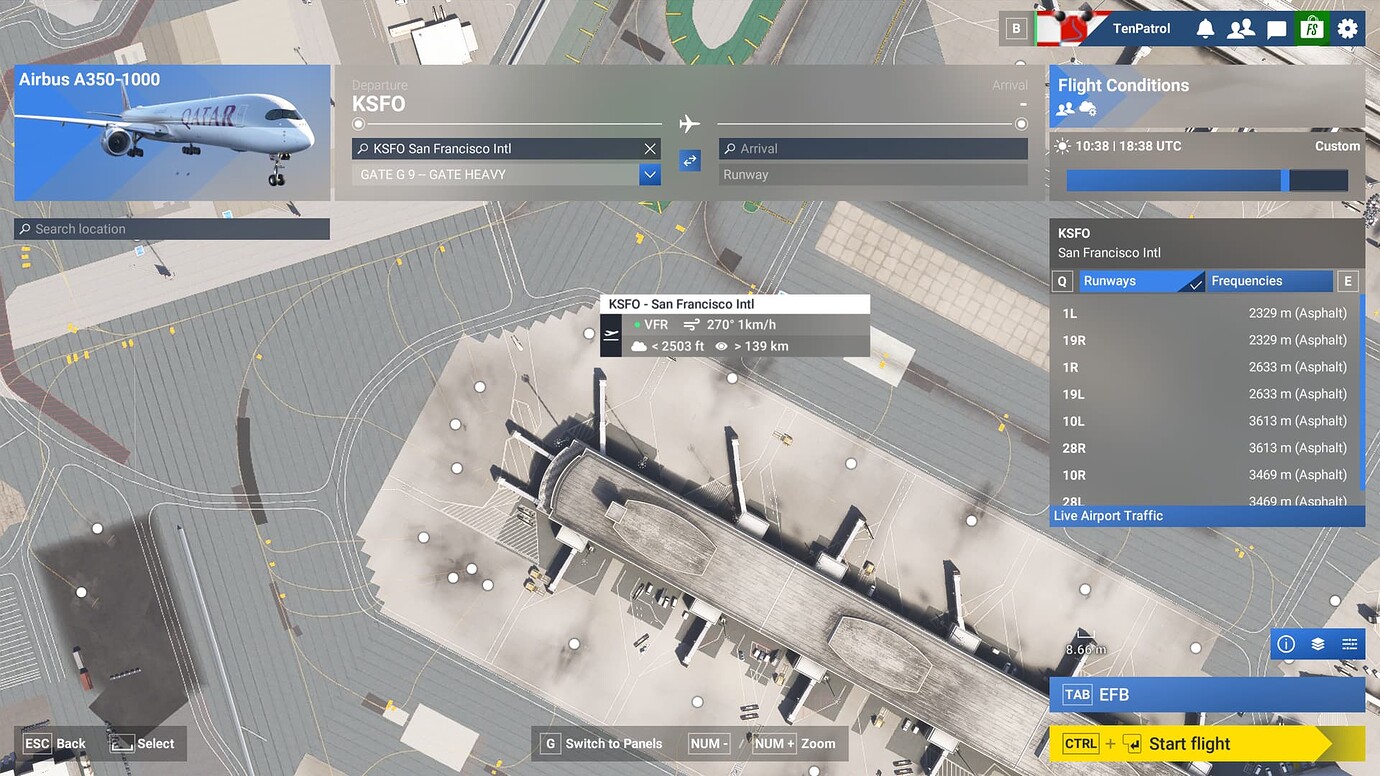Show map info icon
The image size is (1380, 776).
click(1286, 644)
